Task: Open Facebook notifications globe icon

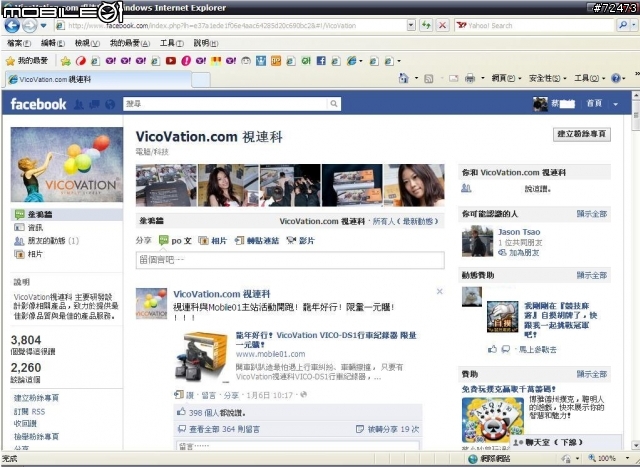Action: click(110, 105)
